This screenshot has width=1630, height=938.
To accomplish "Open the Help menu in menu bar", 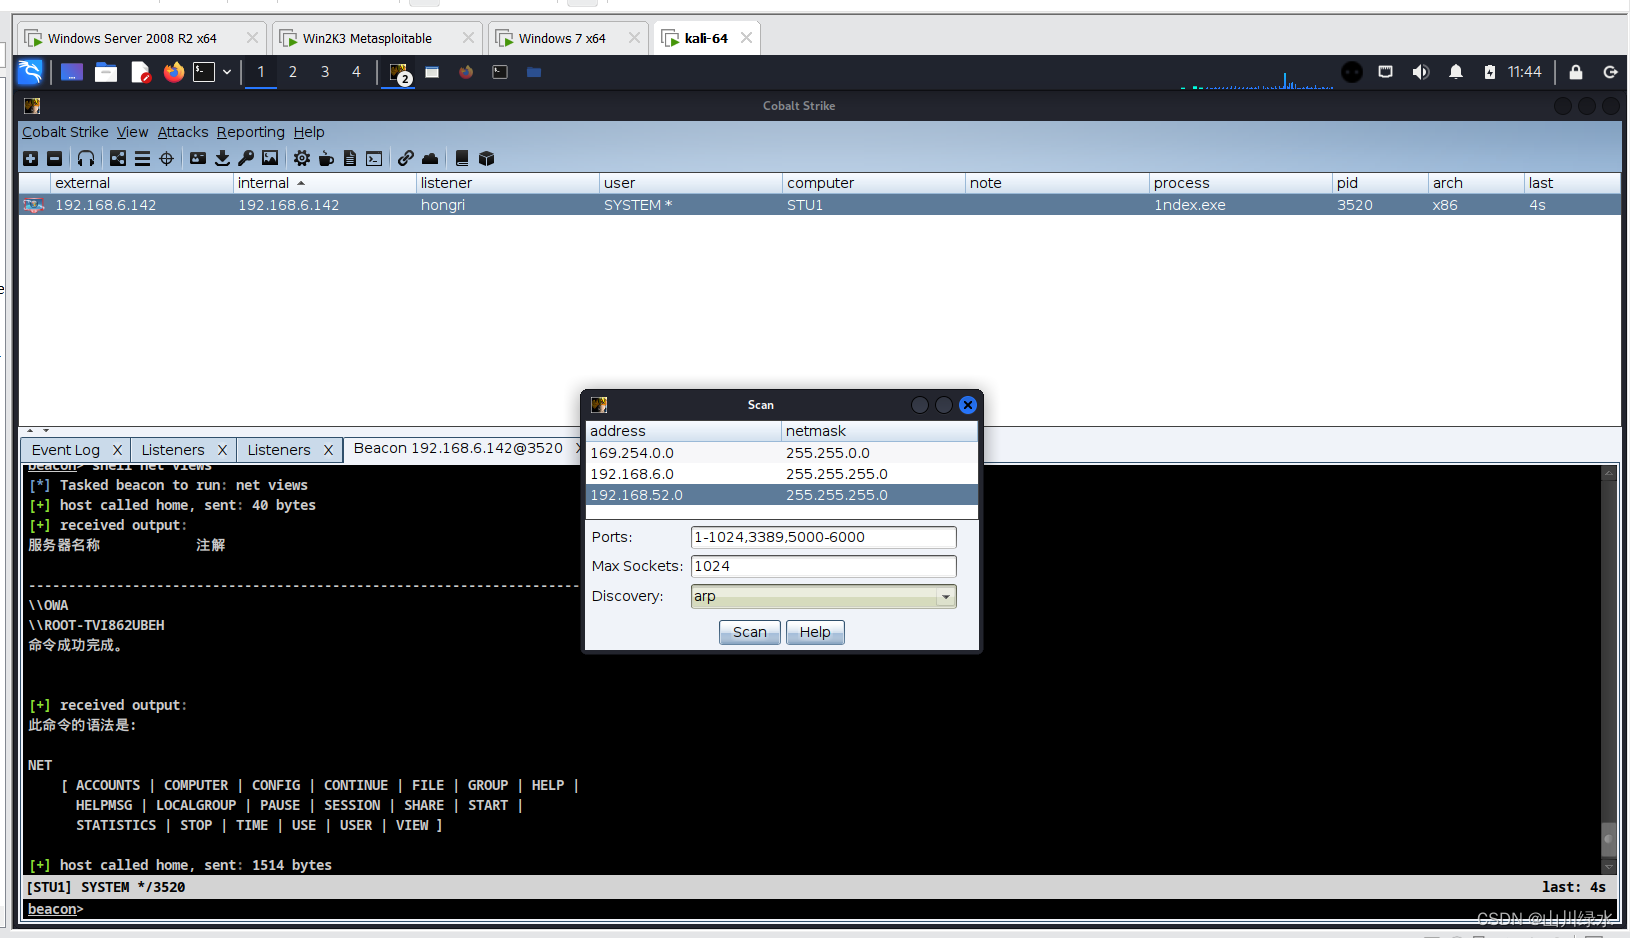I will (x=309, y=132).
